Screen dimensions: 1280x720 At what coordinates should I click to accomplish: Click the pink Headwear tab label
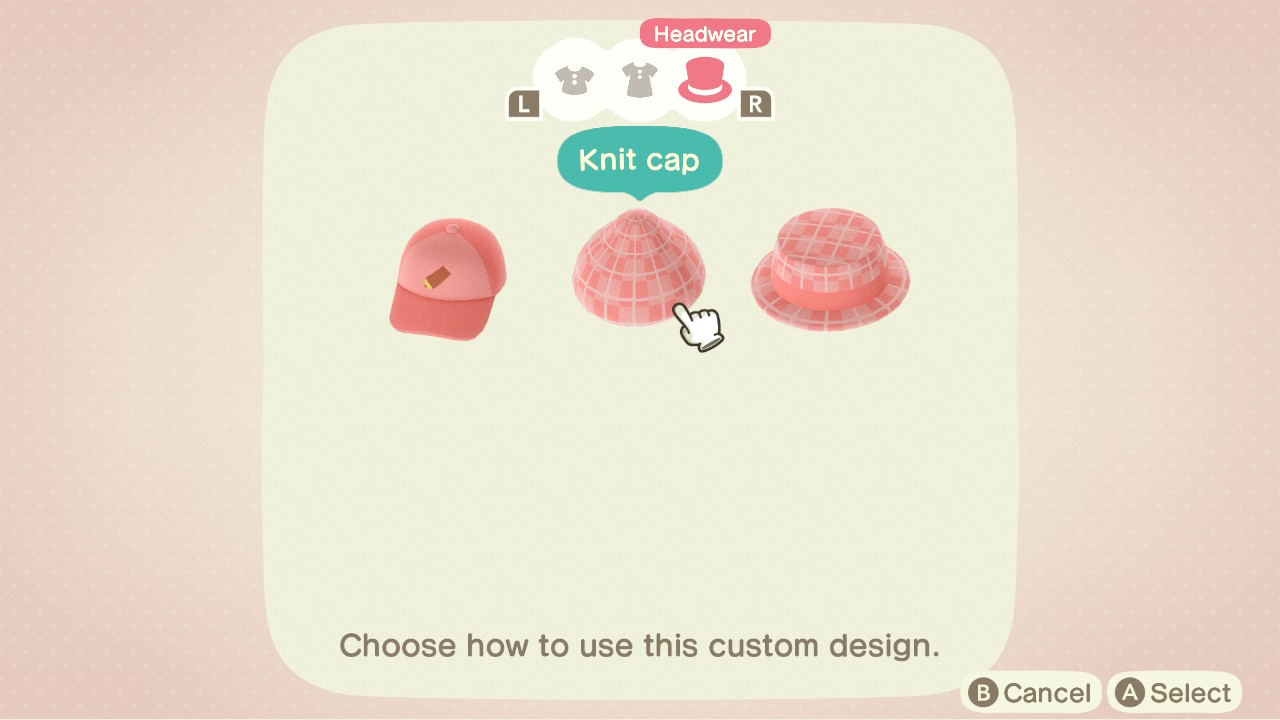(x=705, y=34)
